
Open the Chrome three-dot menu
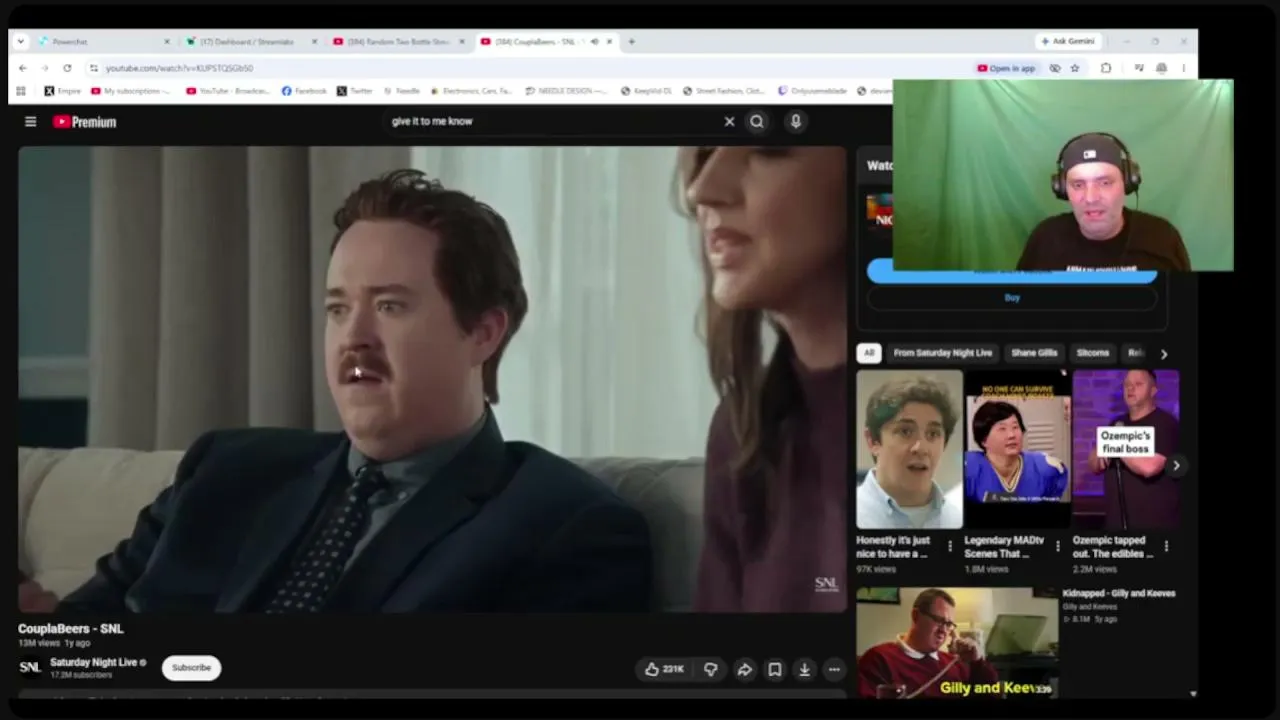point(1183,68)
